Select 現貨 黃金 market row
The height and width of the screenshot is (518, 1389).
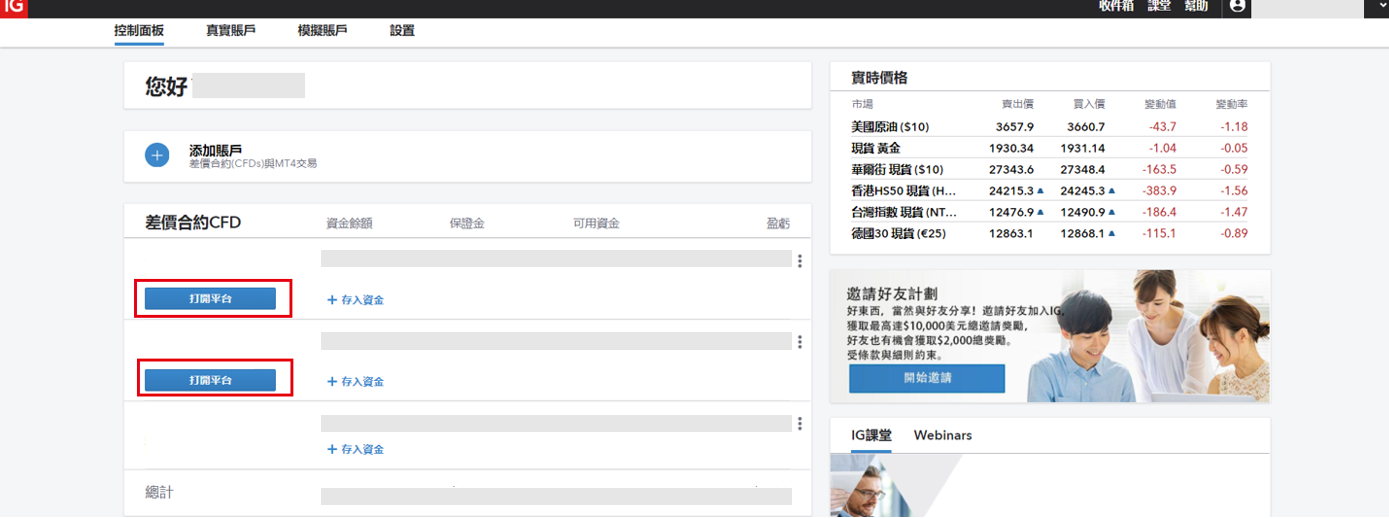coord(1049,148)
